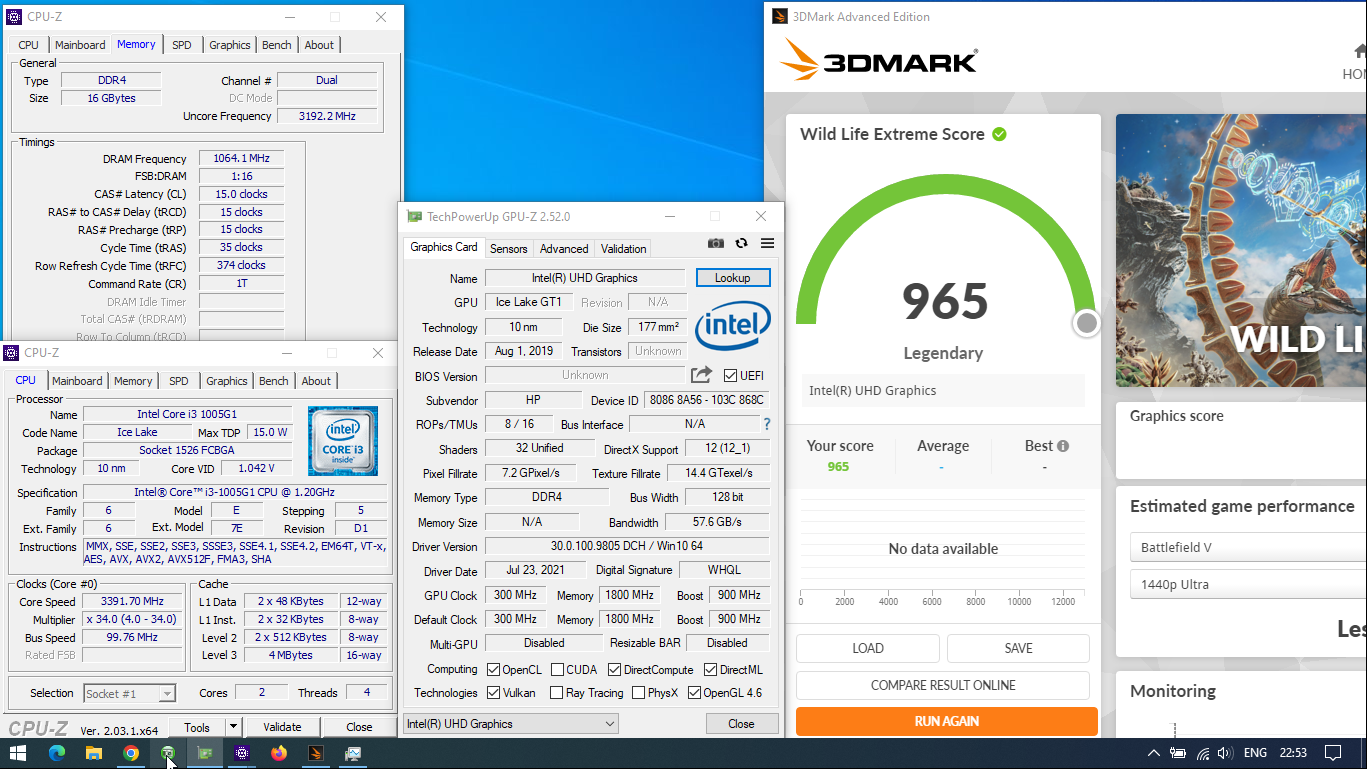Click the ENG language indicator
The width and height of the screenshot is (1367, 769).
(x=1255, y=753)
